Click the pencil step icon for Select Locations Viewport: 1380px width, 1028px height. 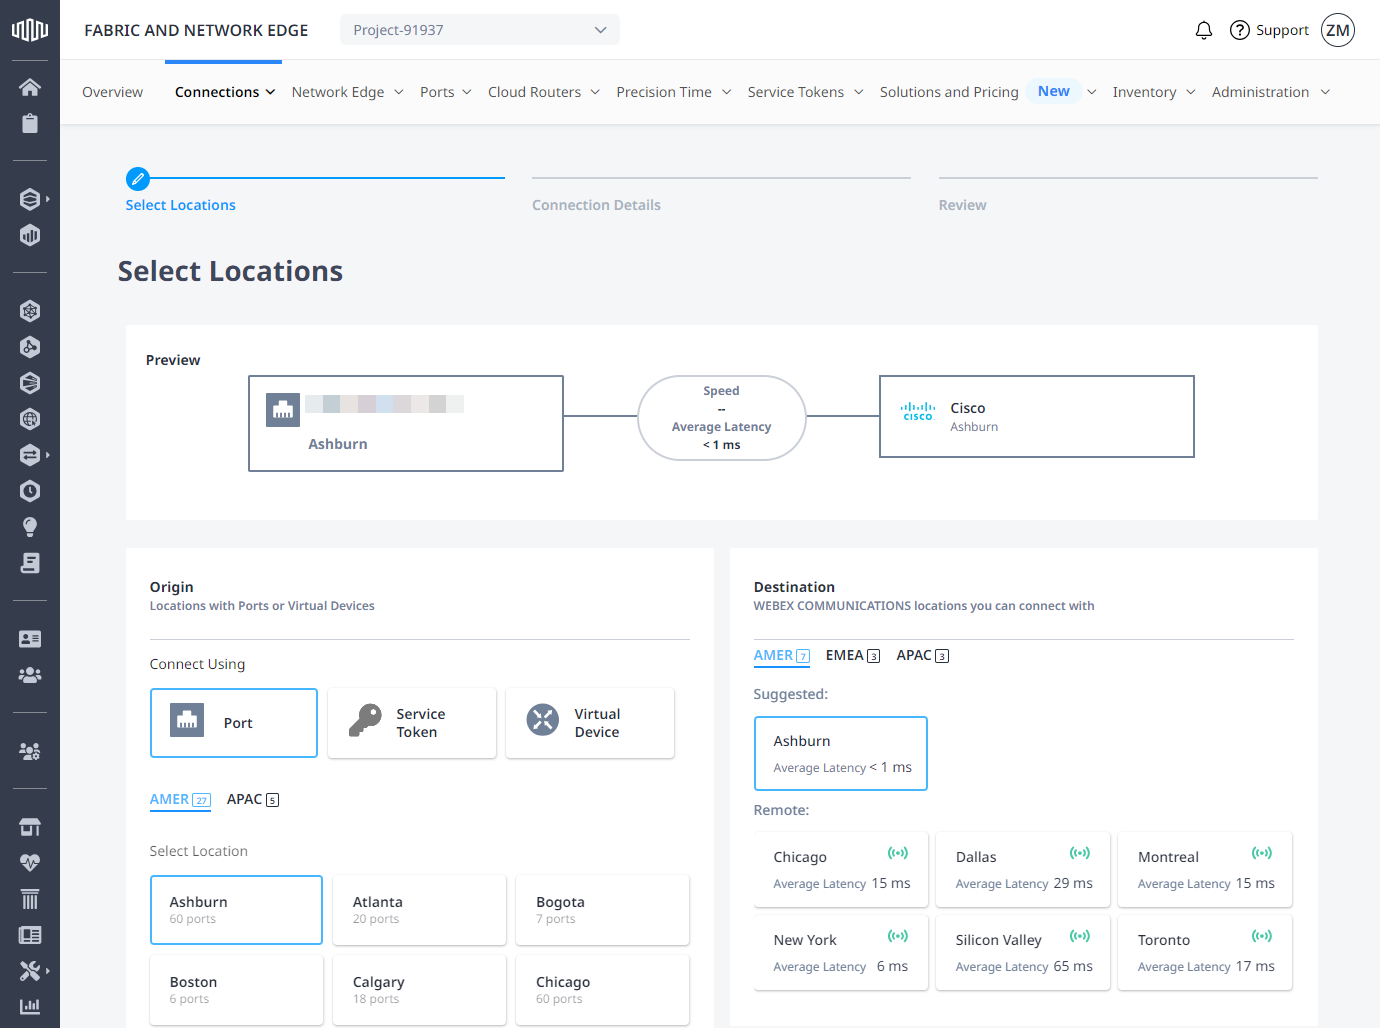[138, 179]
